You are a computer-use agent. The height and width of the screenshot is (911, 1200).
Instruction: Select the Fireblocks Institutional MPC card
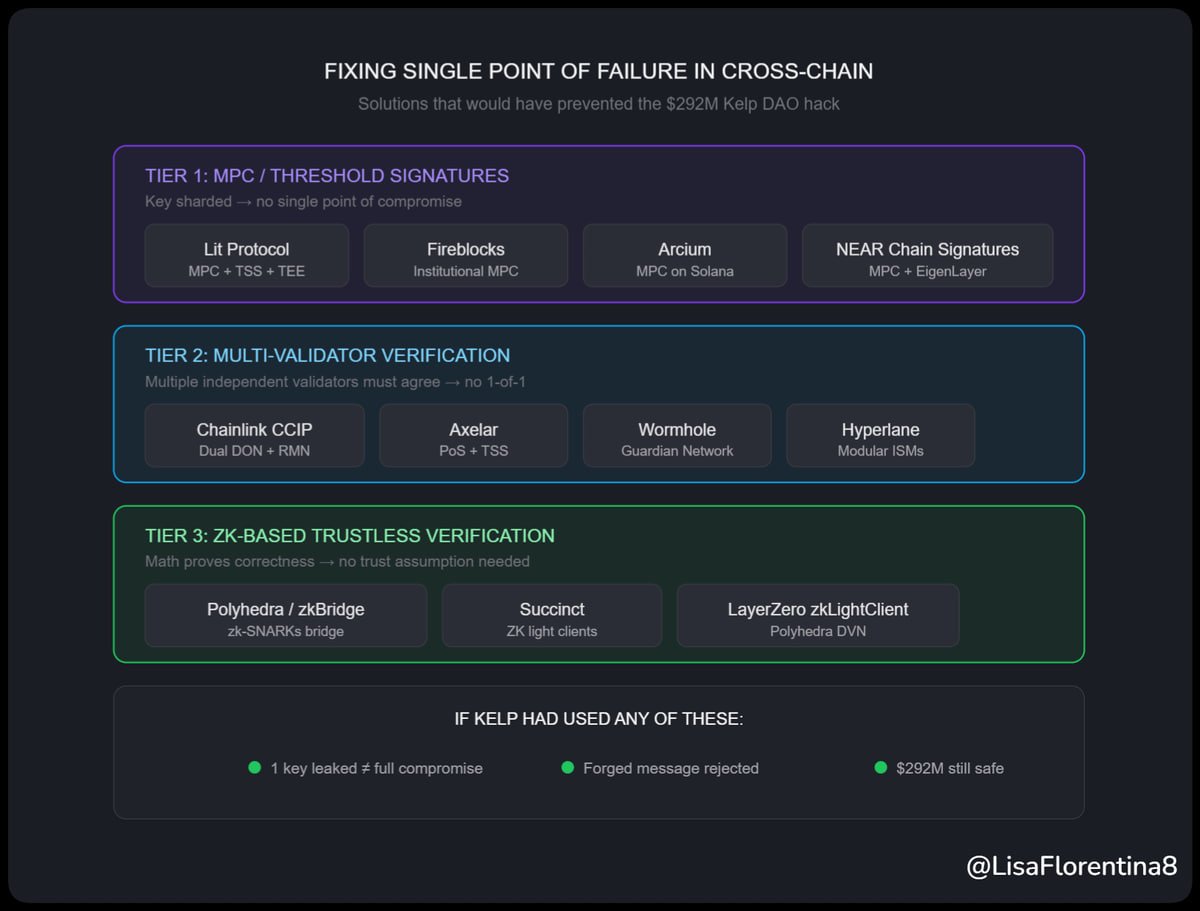[x=466, y=256]
